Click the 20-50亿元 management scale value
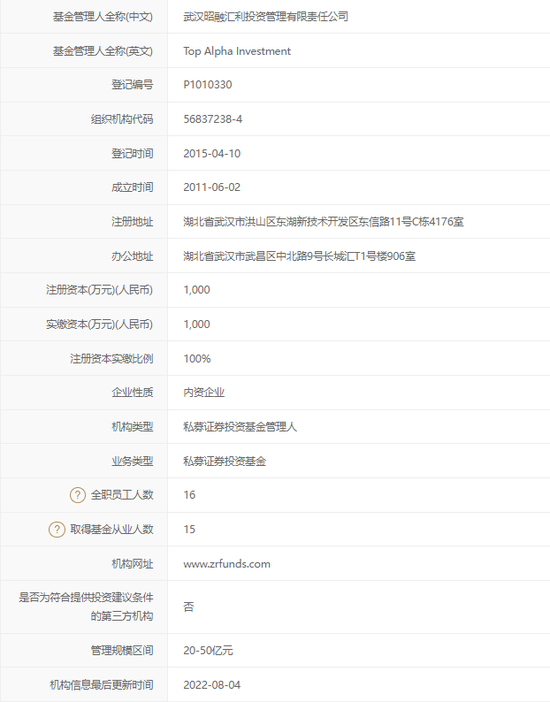Screen dimensions: 550x702 (208, 650)
